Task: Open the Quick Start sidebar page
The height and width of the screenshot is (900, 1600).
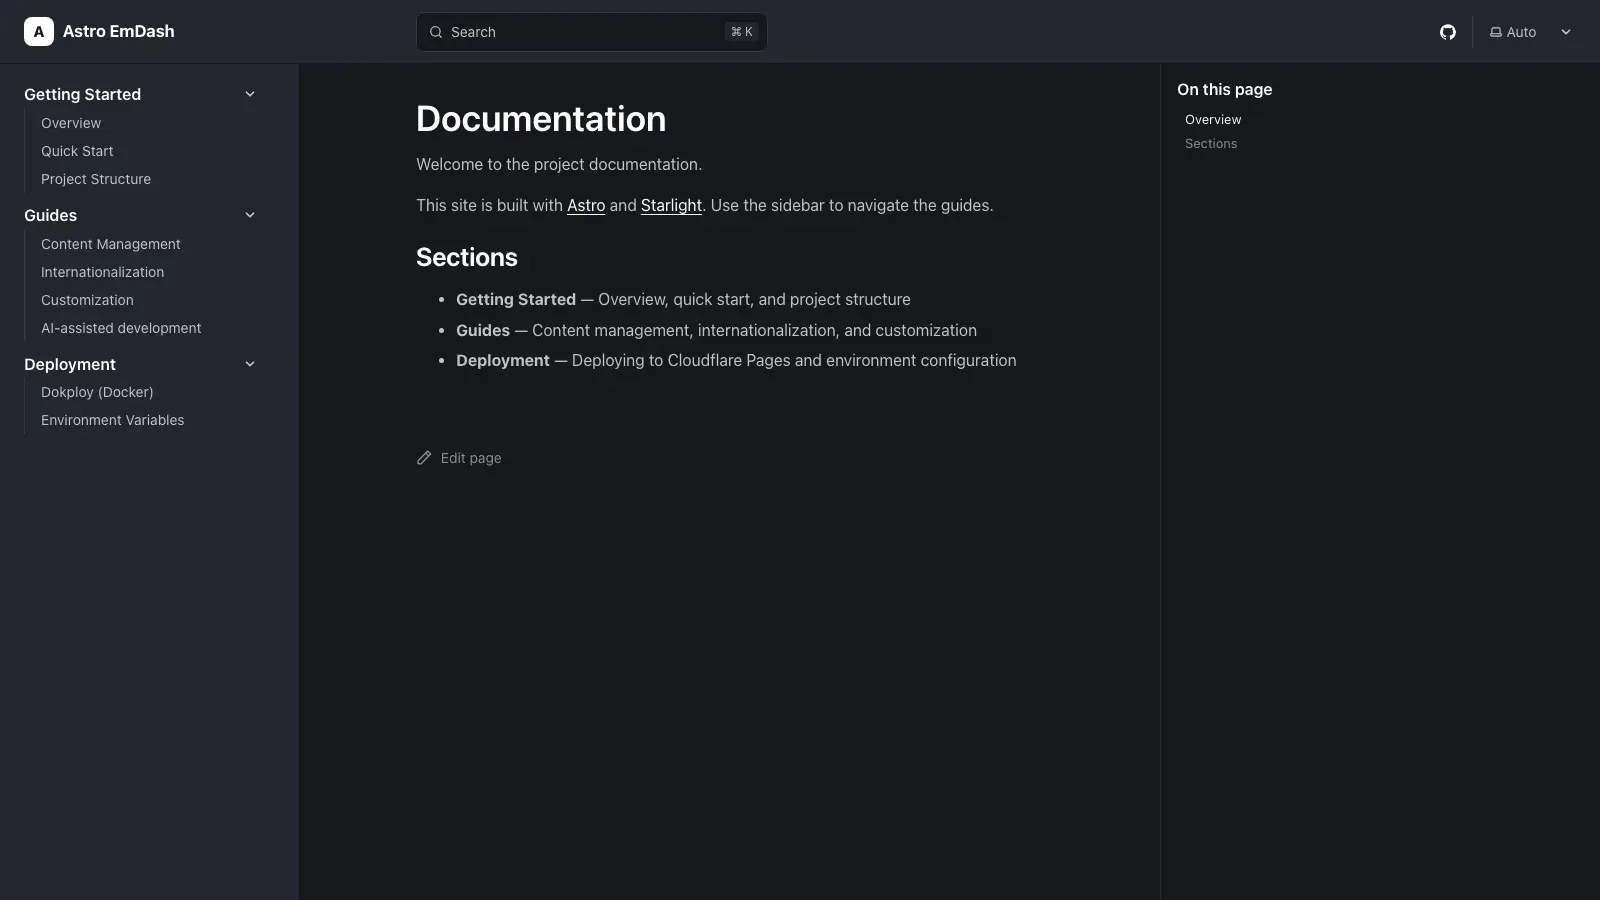Action: (77, 151)
